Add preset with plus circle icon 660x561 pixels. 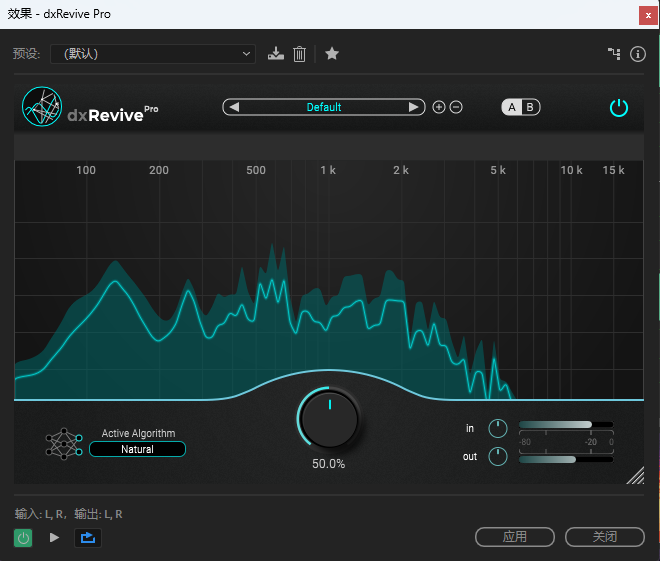coord(439,107)
